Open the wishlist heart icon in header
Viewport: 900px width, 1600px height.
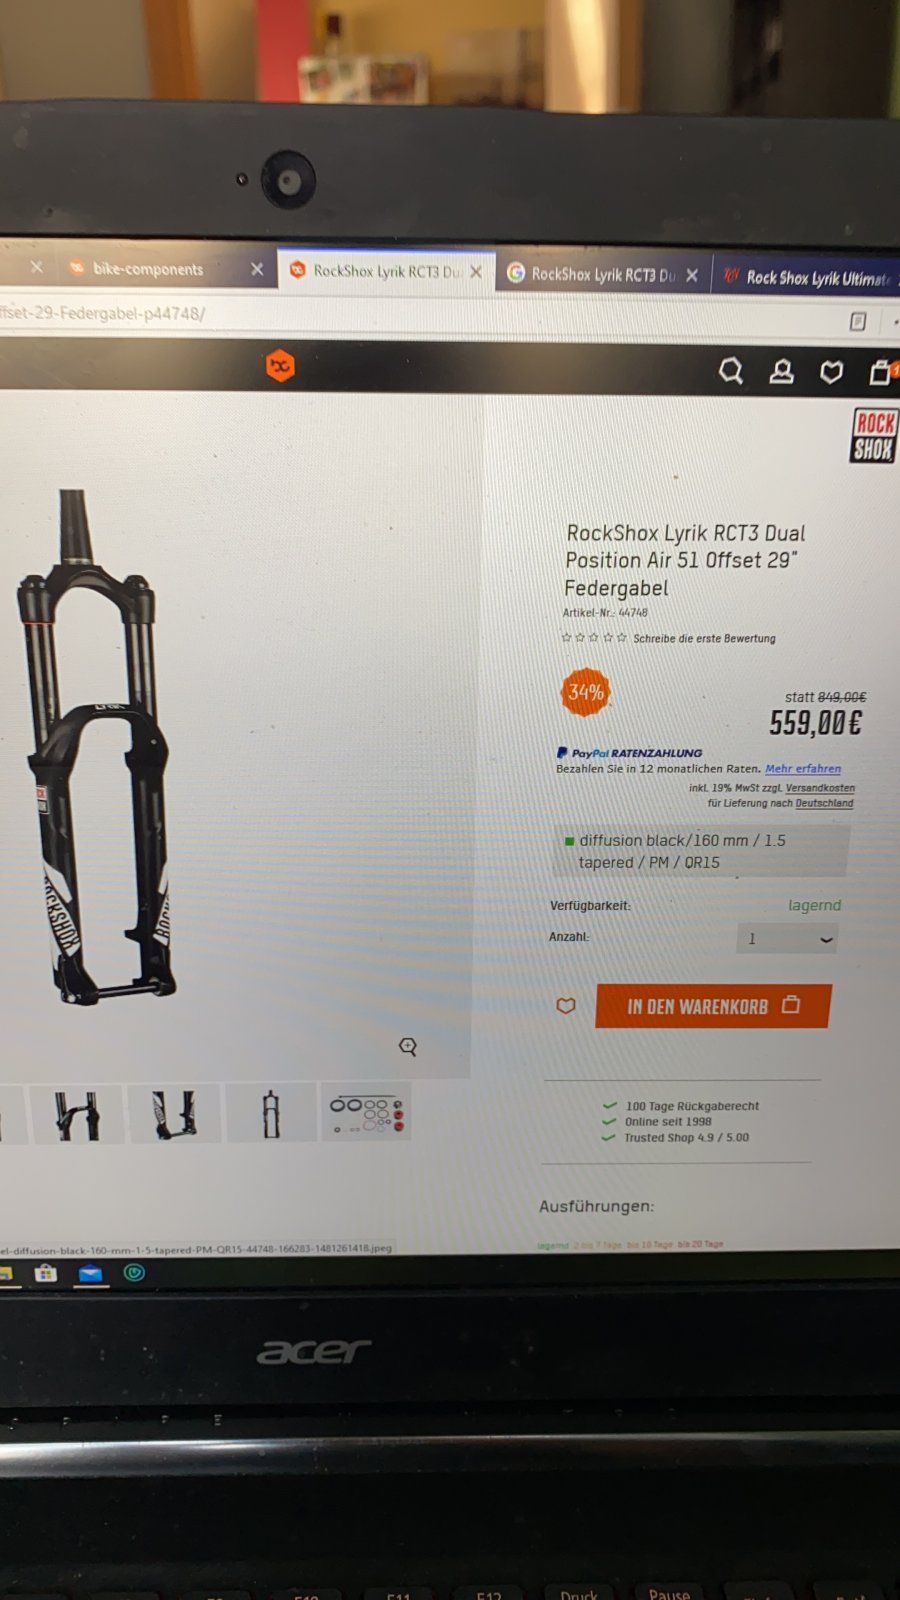831,373
